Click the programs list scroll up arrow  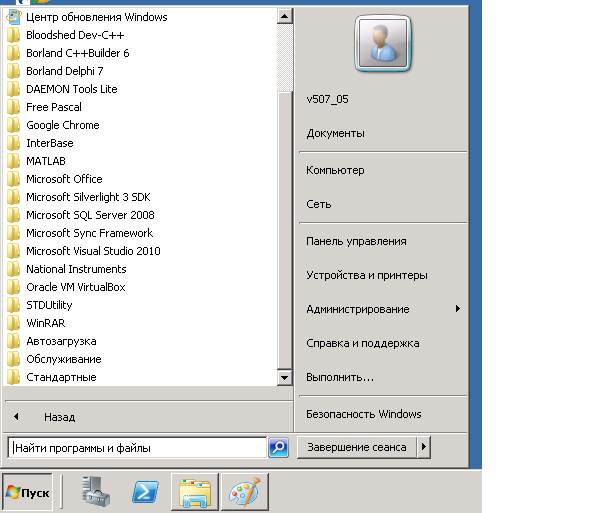coord(285,16)
